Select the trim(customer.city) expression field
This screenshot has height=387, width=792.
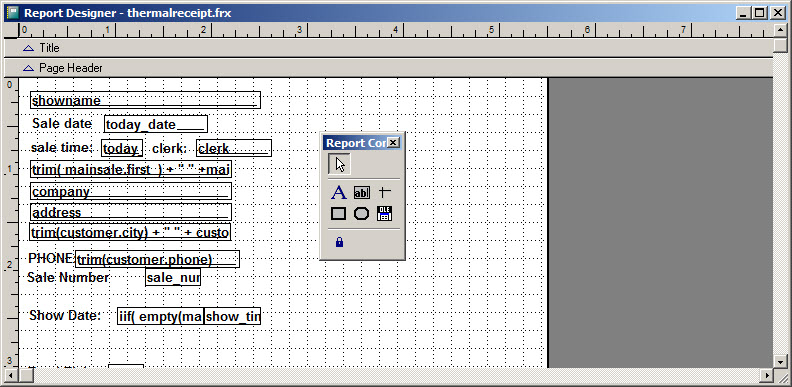[130, 232]
